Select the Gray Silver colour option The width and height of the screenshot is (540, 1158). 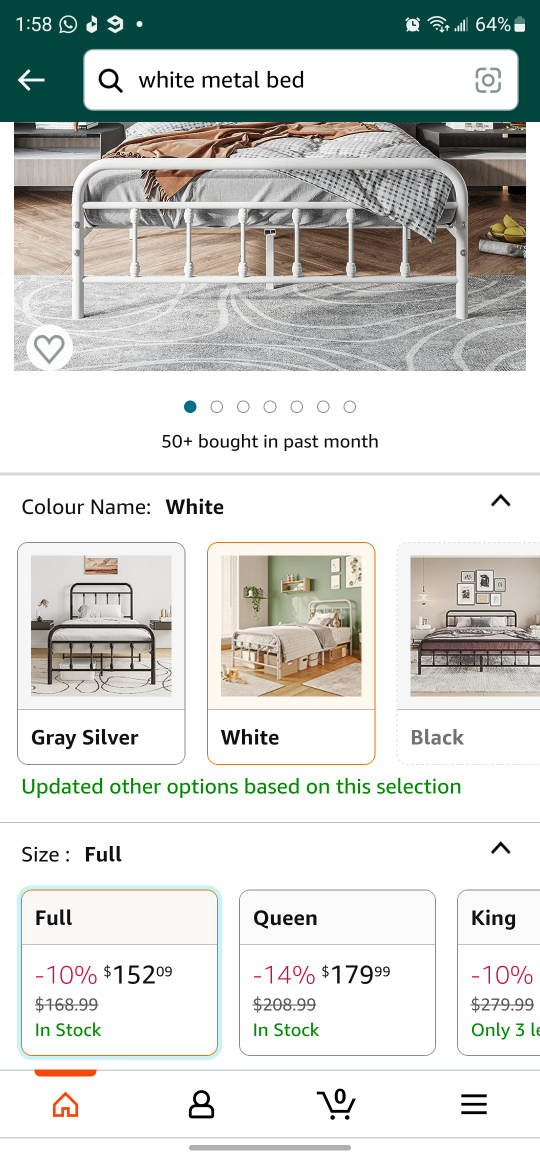click(x=101, y=654)
